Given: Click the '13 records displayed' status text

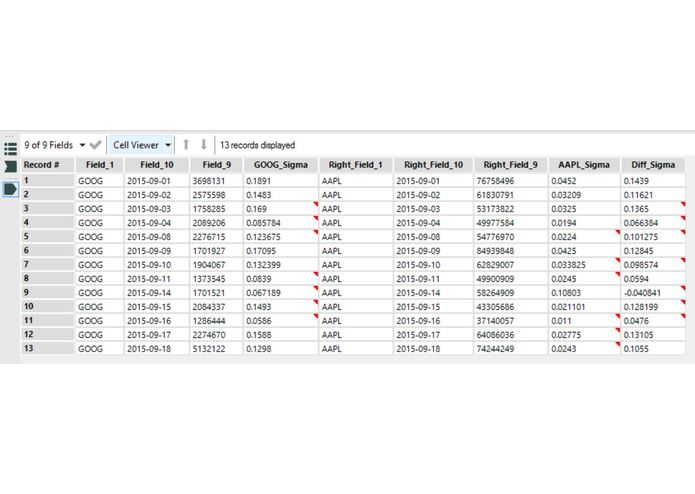Looking at the screenshot, I should tap(258, 145).
